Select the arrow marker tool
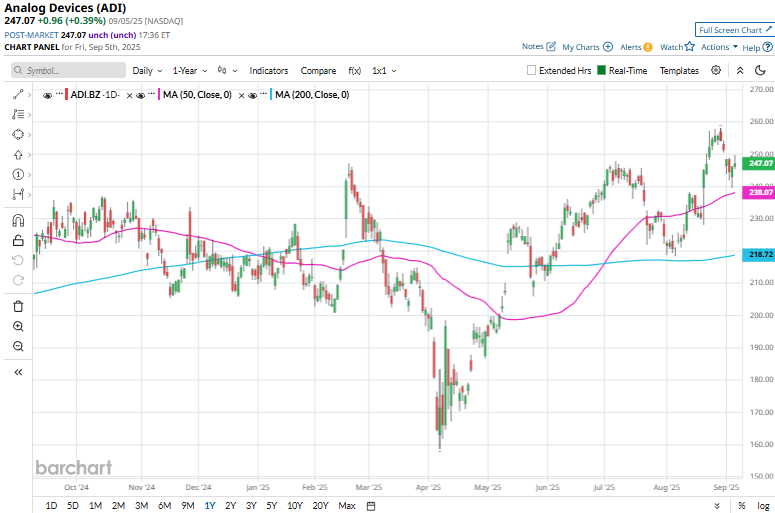The image size is (775, 513). [18, 155]
